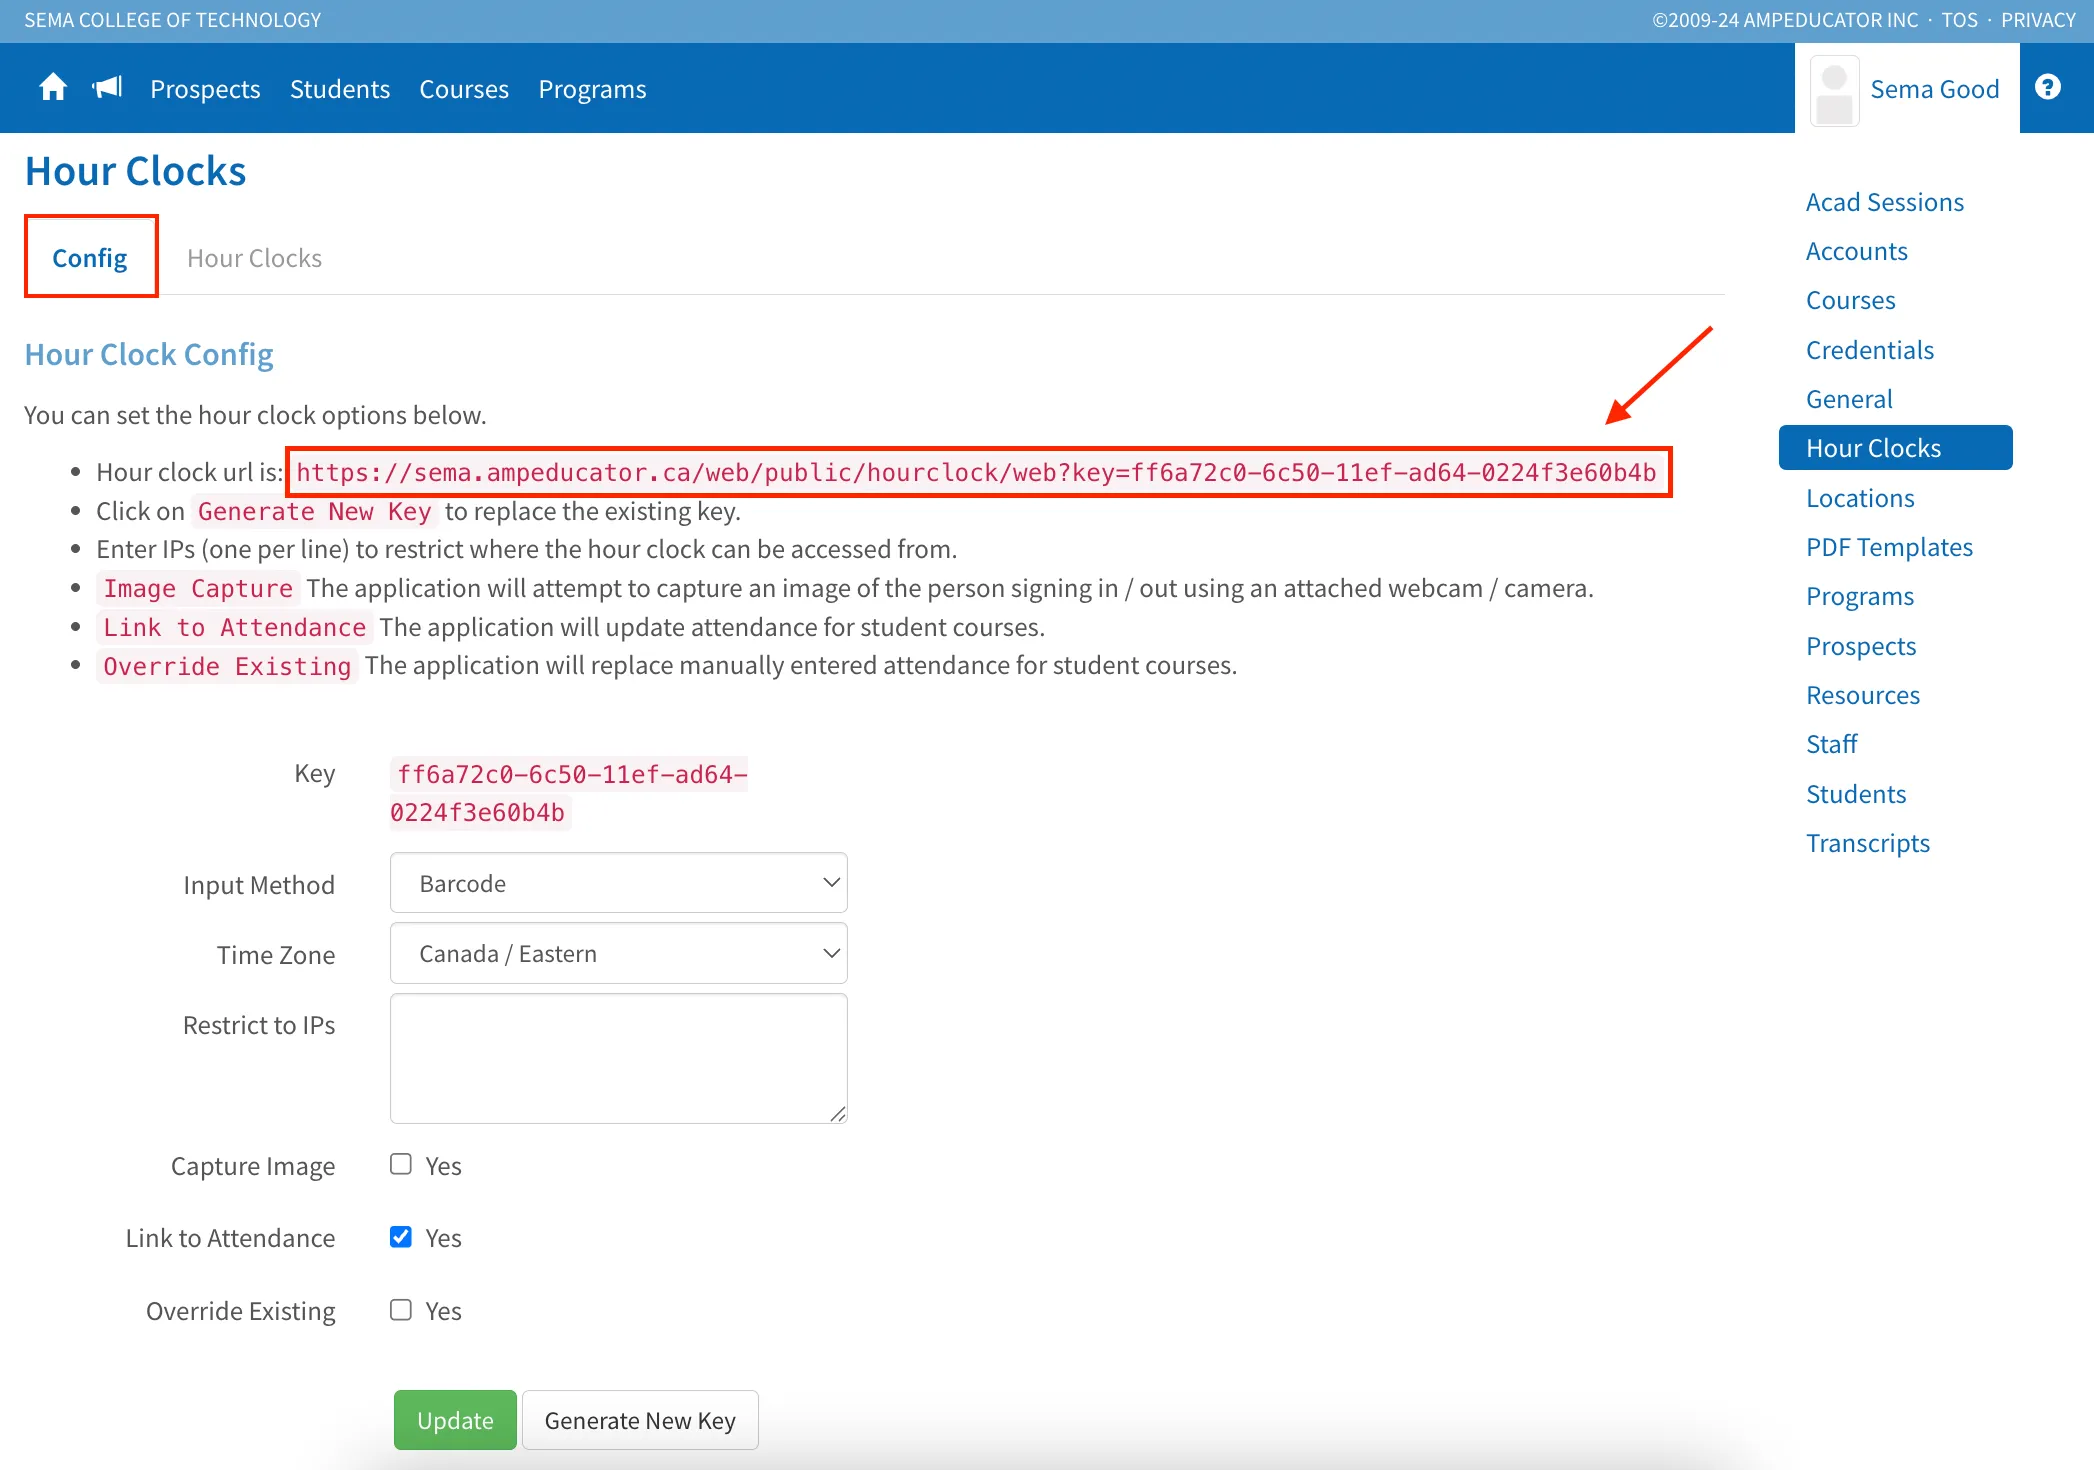Open the Courses top menu
Viewport: 2094px width, 1470px height.
coord(464,89)
